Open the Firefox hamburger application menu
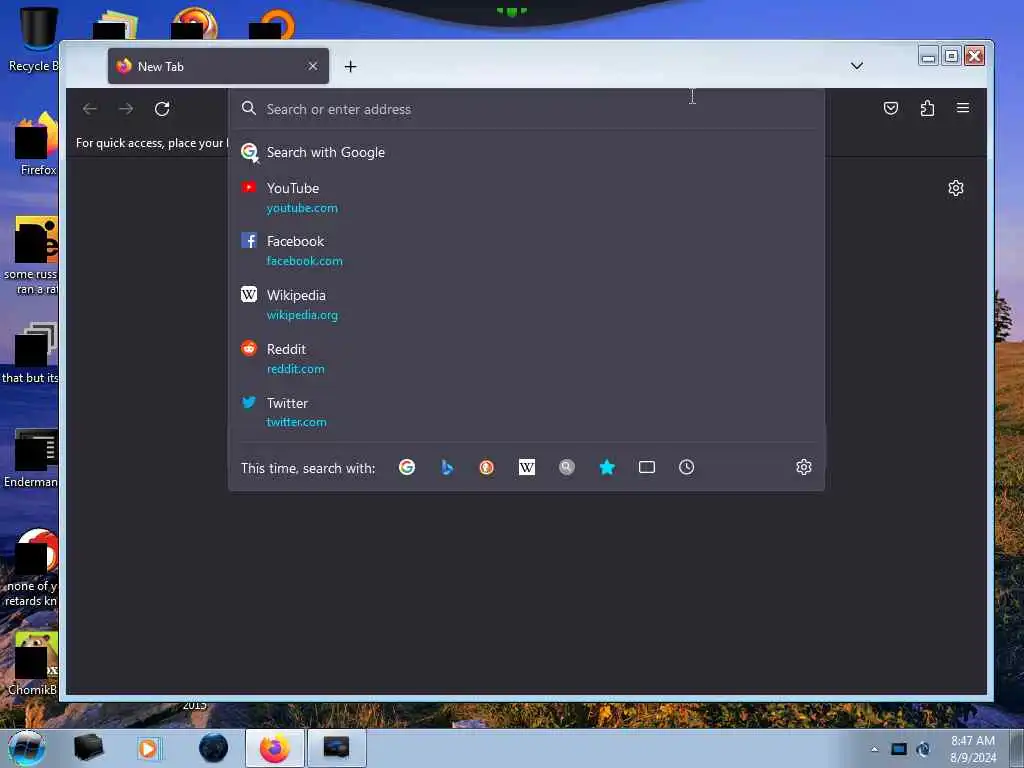The height and width of the screenshot is (768, 1024). click(x=963, y=108)
